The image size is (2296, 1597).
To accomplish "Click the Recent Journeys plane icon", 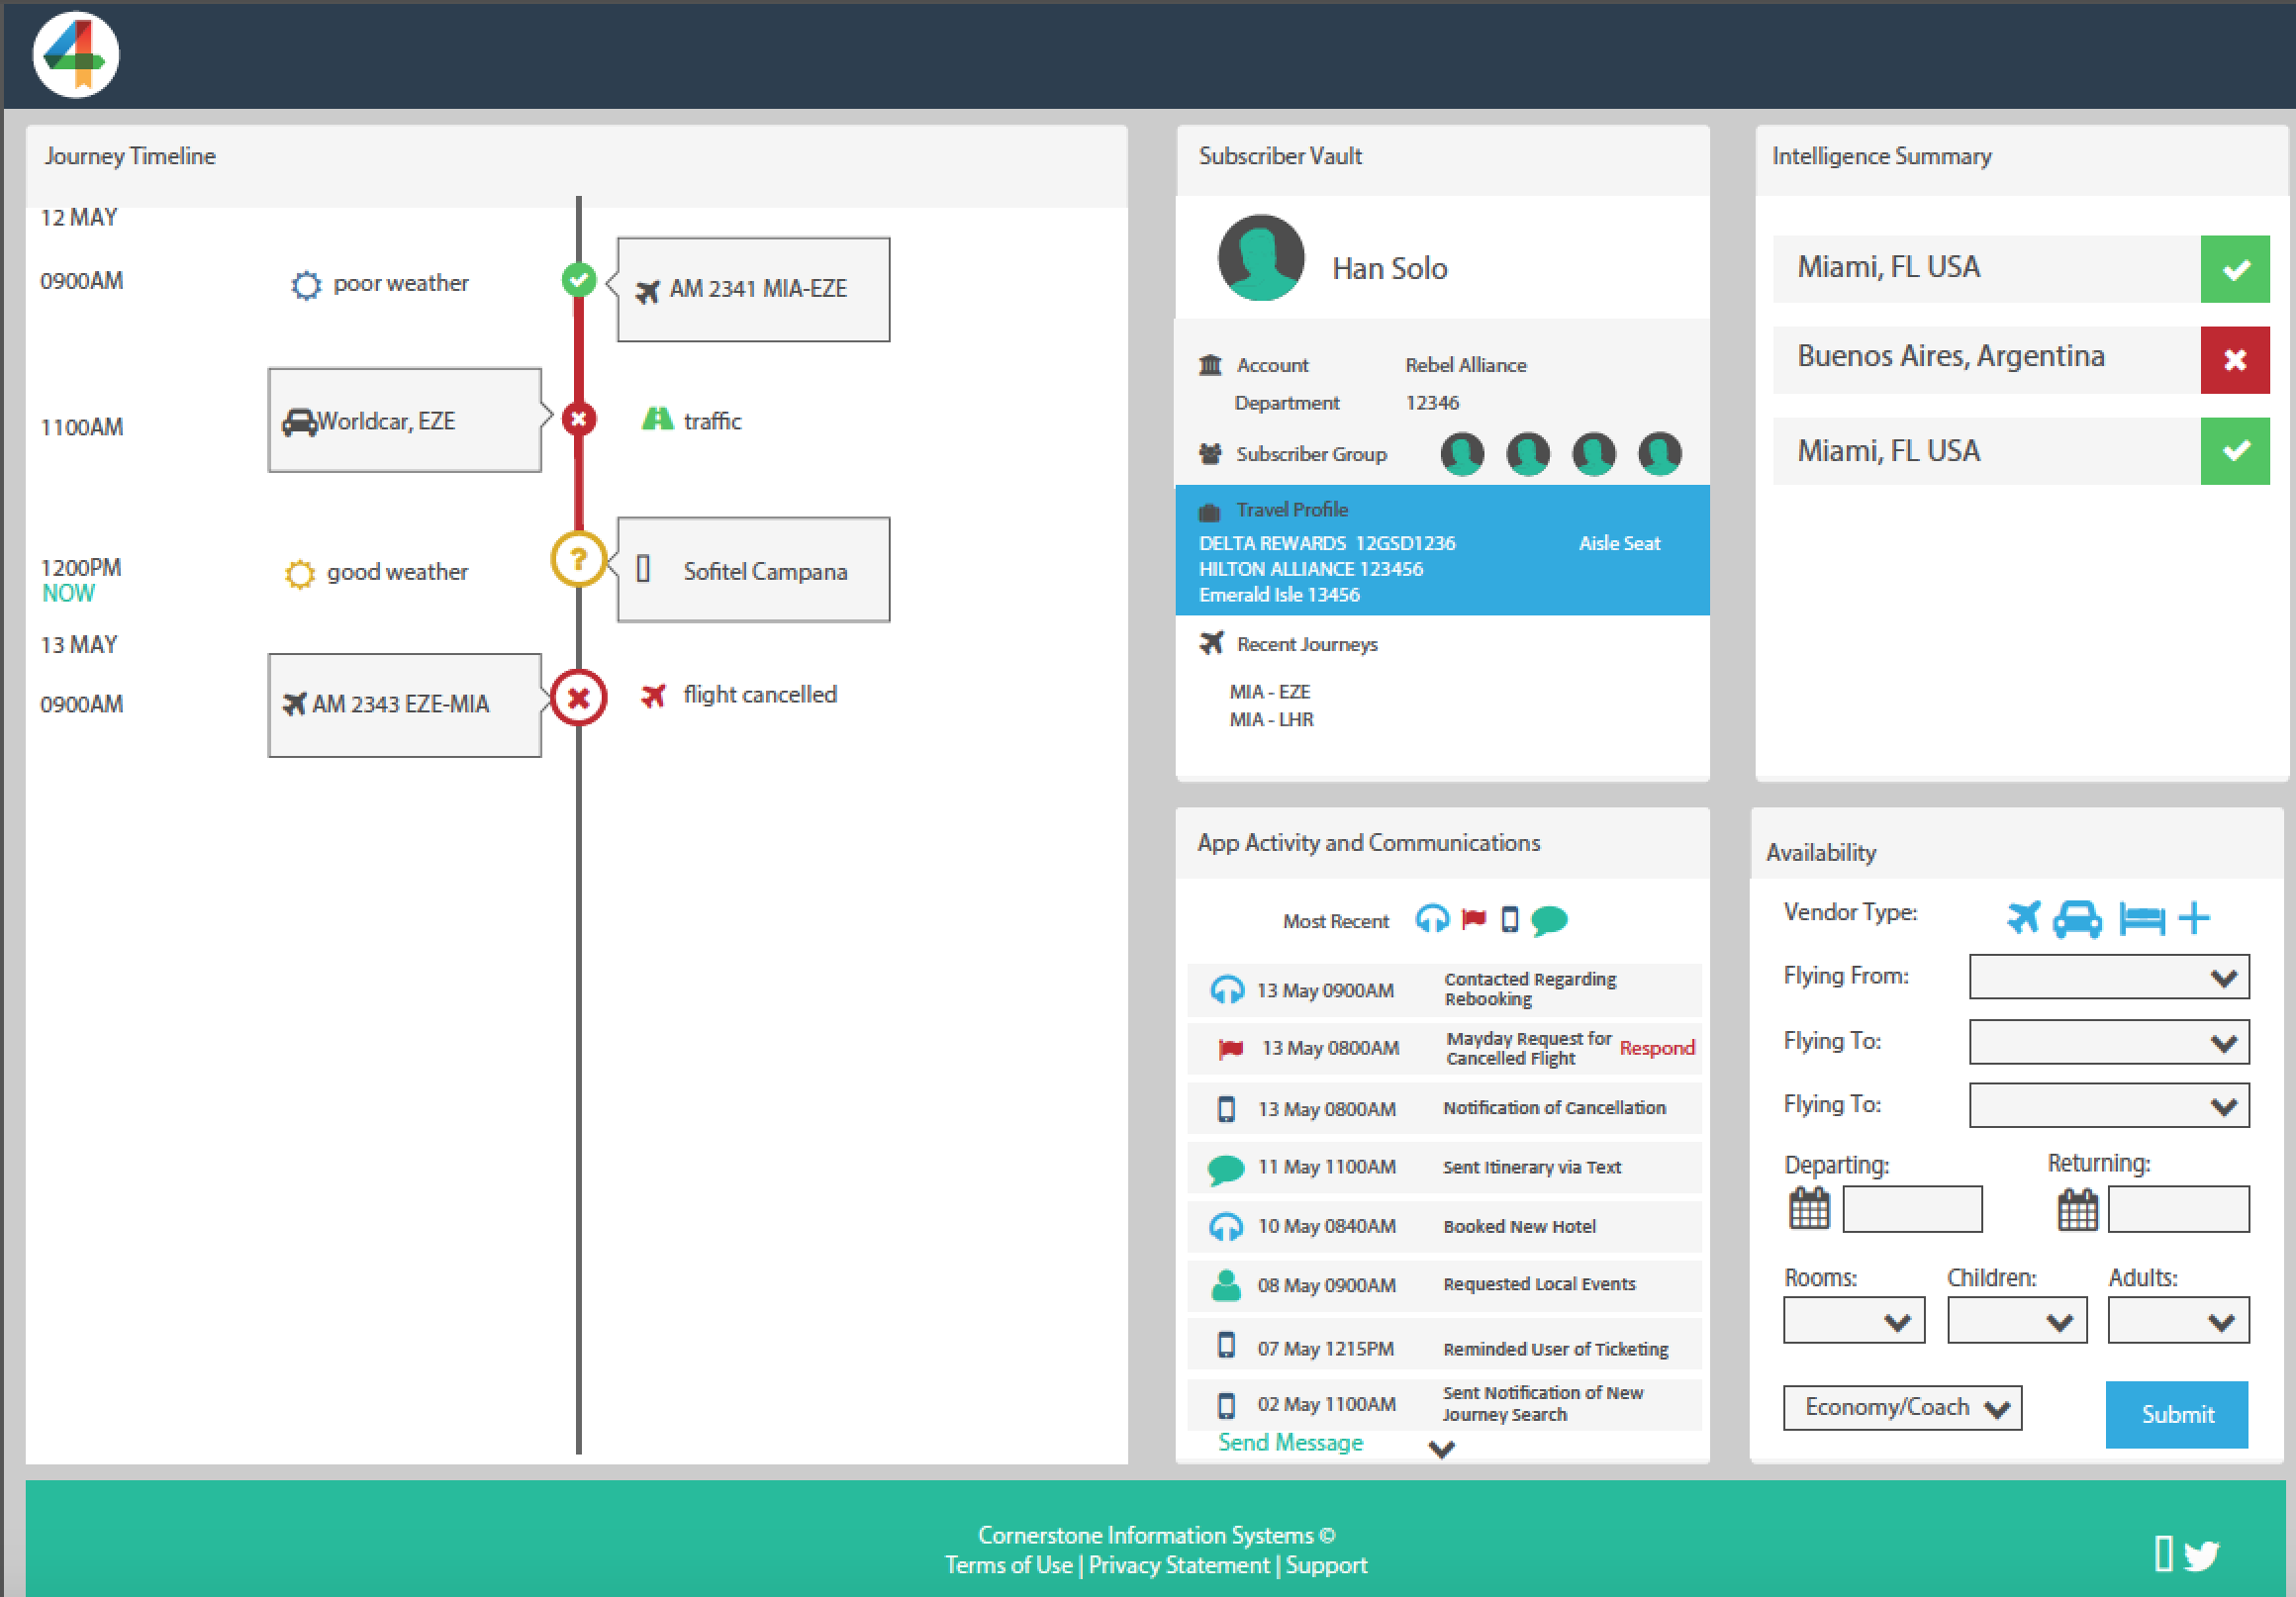I will 1211,642.
